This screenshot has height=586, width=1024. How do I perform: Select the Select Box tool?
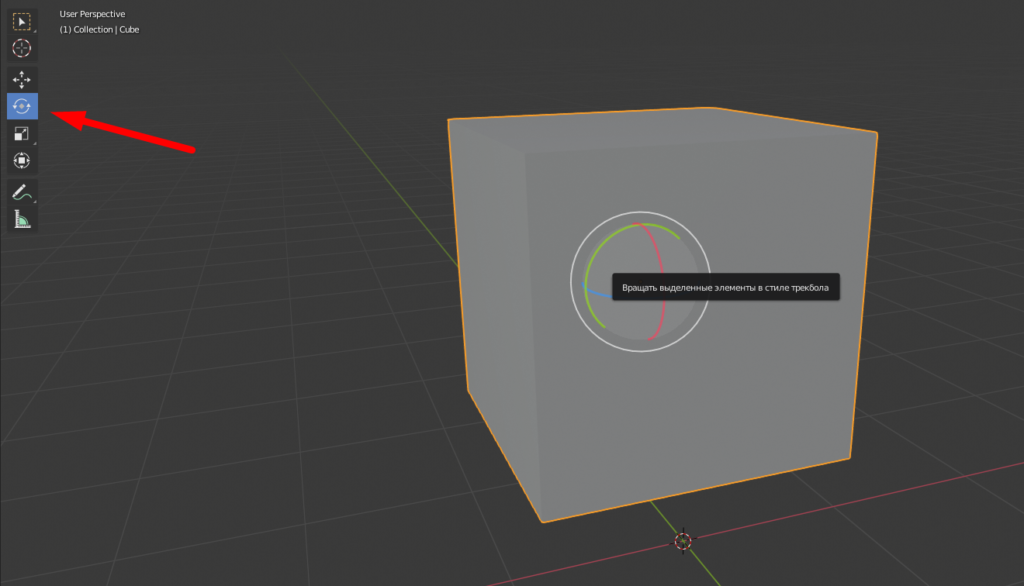pos(21,21)
